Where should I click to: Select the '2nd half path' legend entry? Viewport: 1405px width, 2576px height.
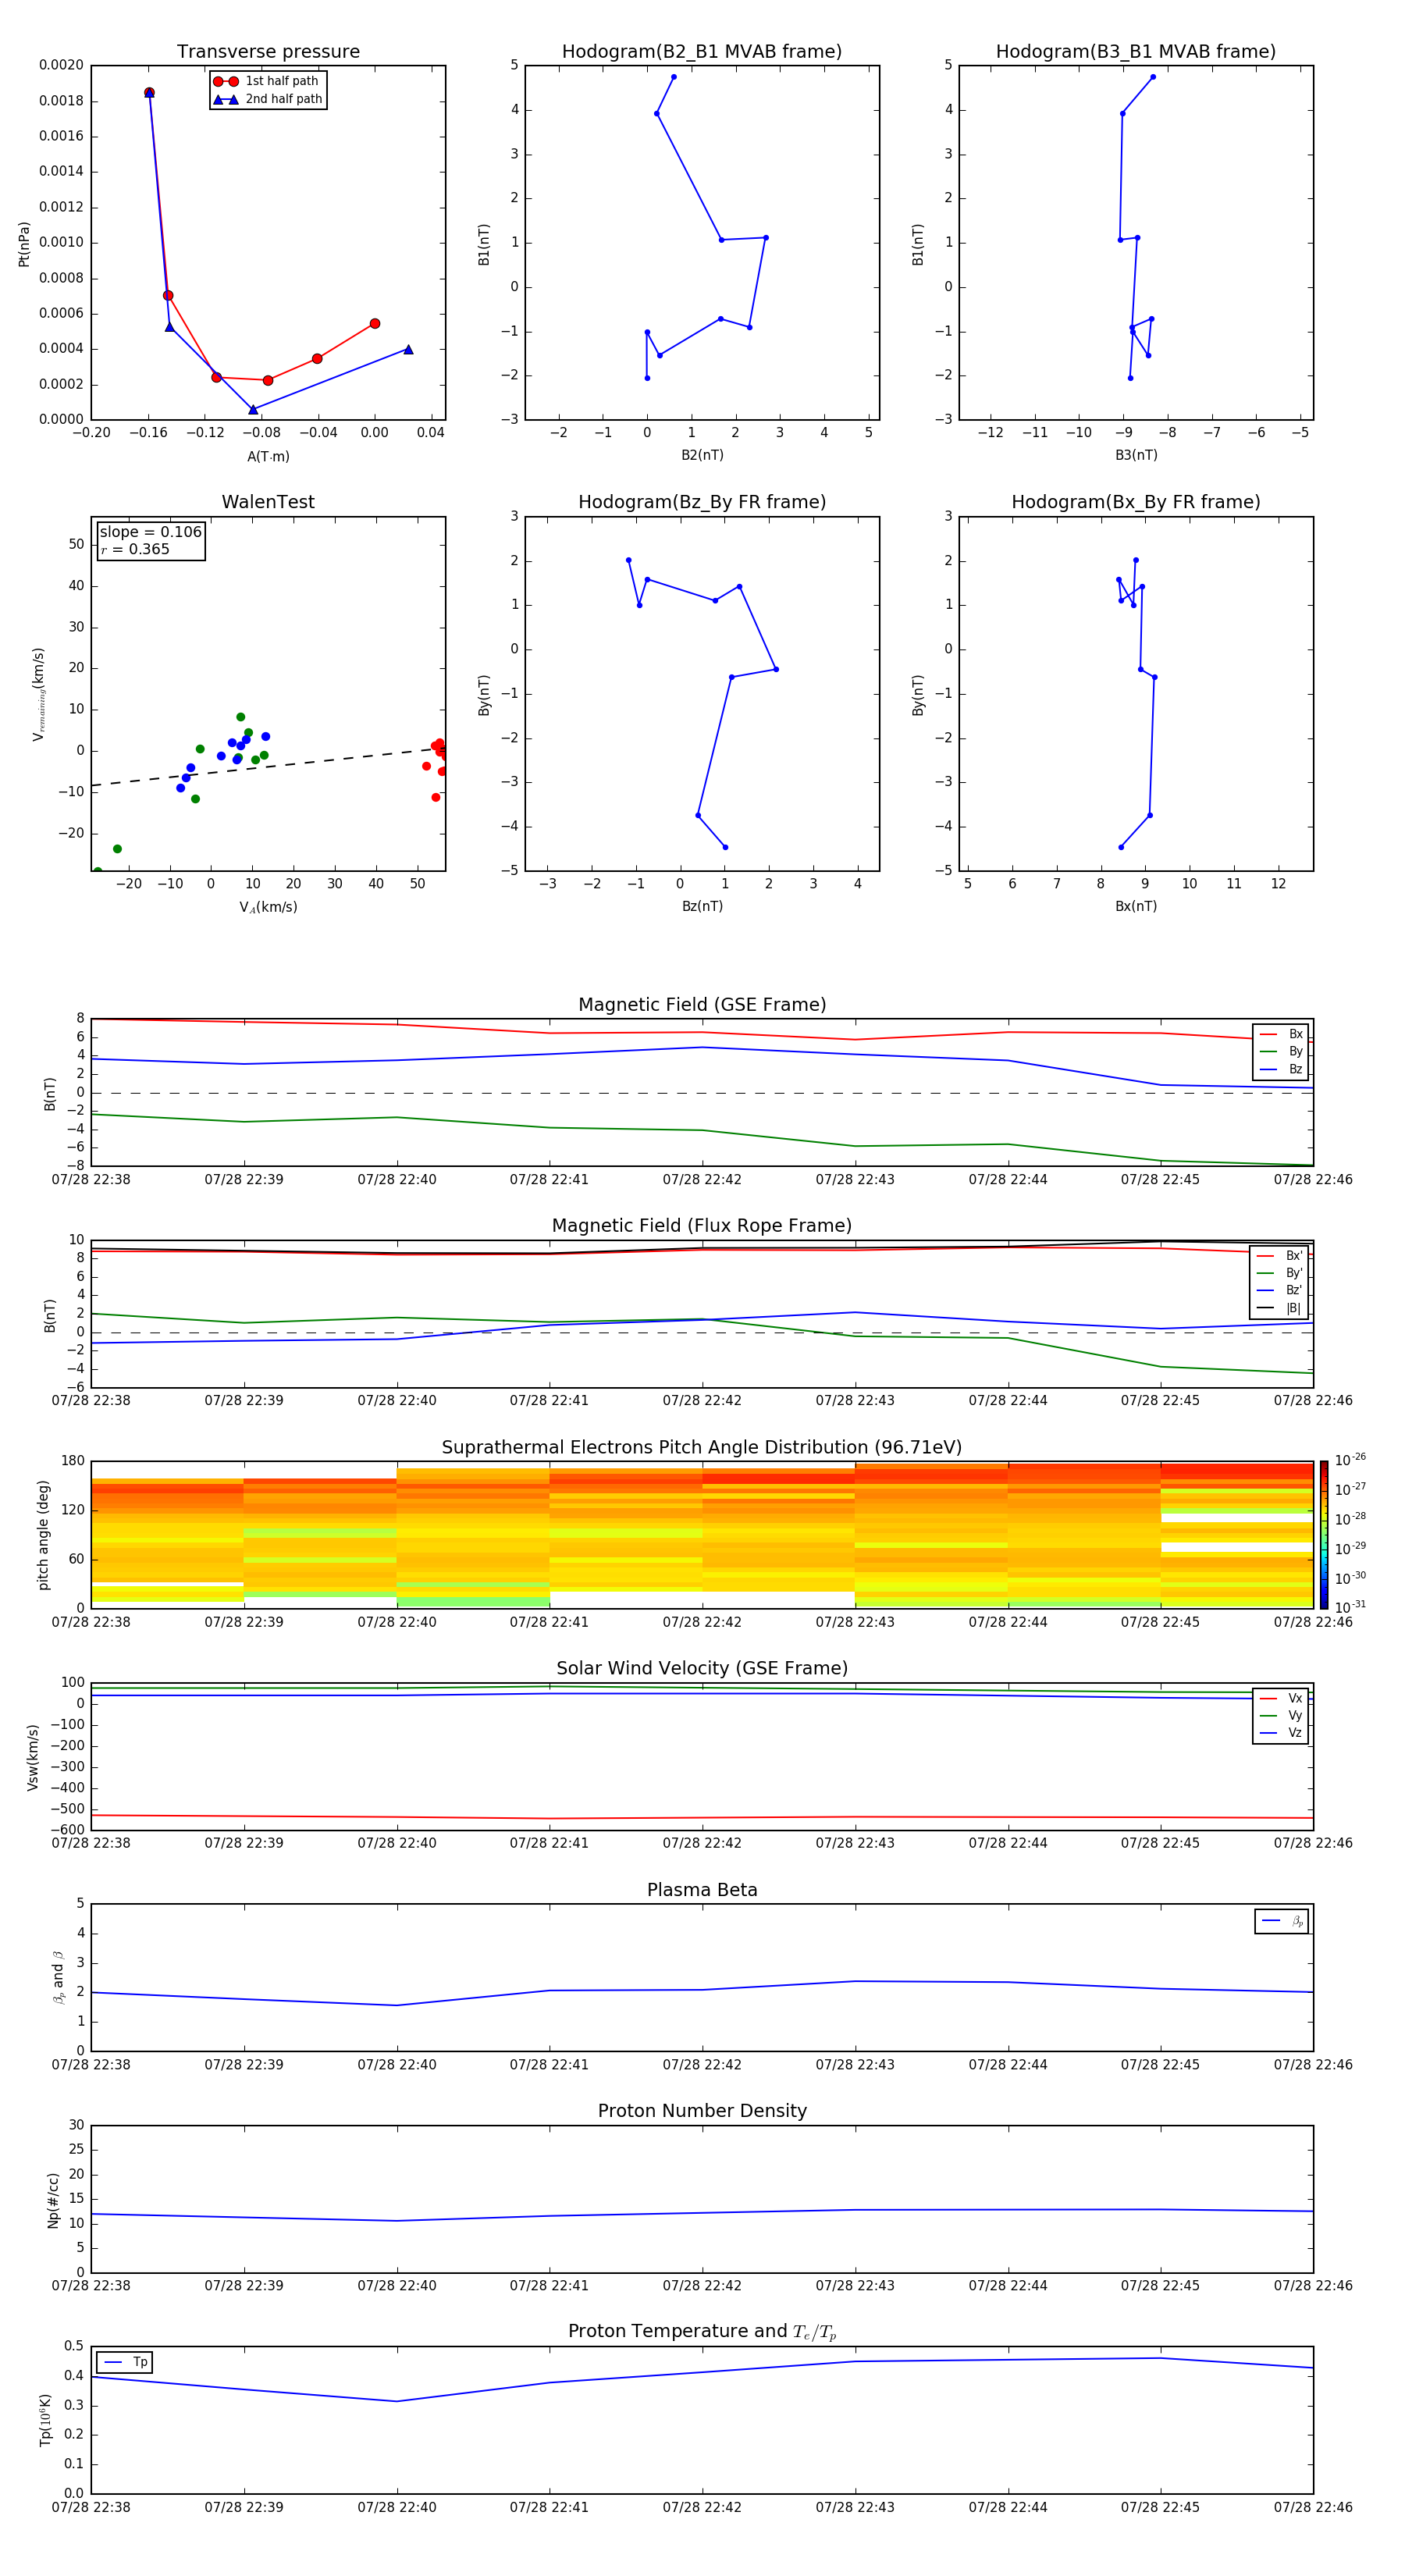click(x=268, y=99)
